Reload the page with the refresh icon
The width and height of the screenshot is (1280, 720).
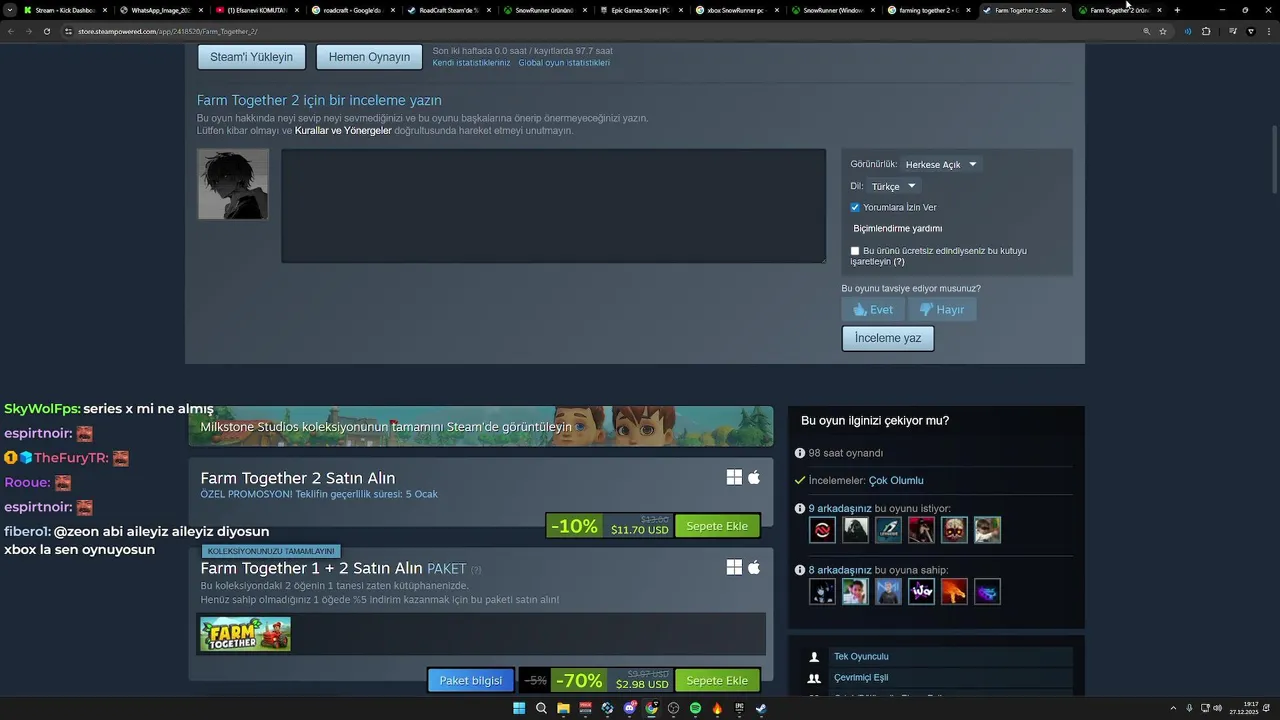pyautogui.click(x=46, y=31)
